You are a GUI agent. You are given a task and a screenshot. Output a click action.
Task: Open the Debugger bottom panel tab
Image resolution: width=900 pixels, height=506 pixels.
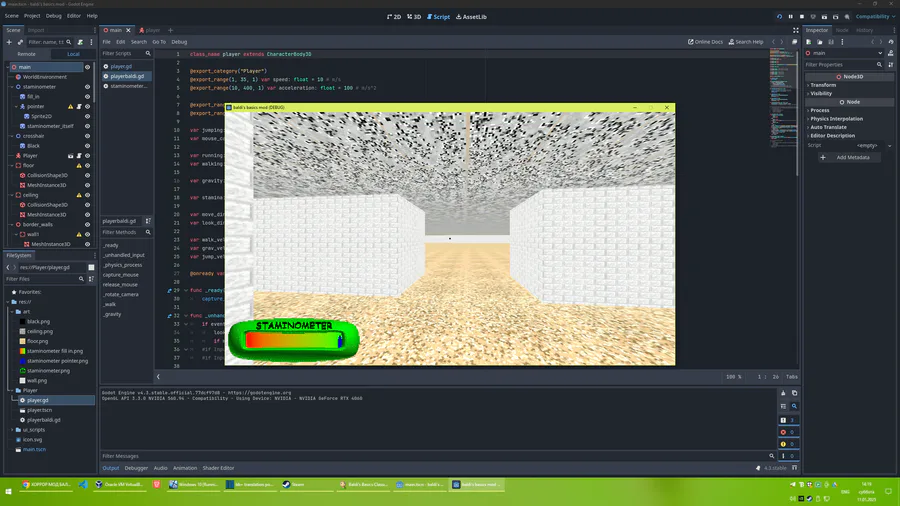136,468
